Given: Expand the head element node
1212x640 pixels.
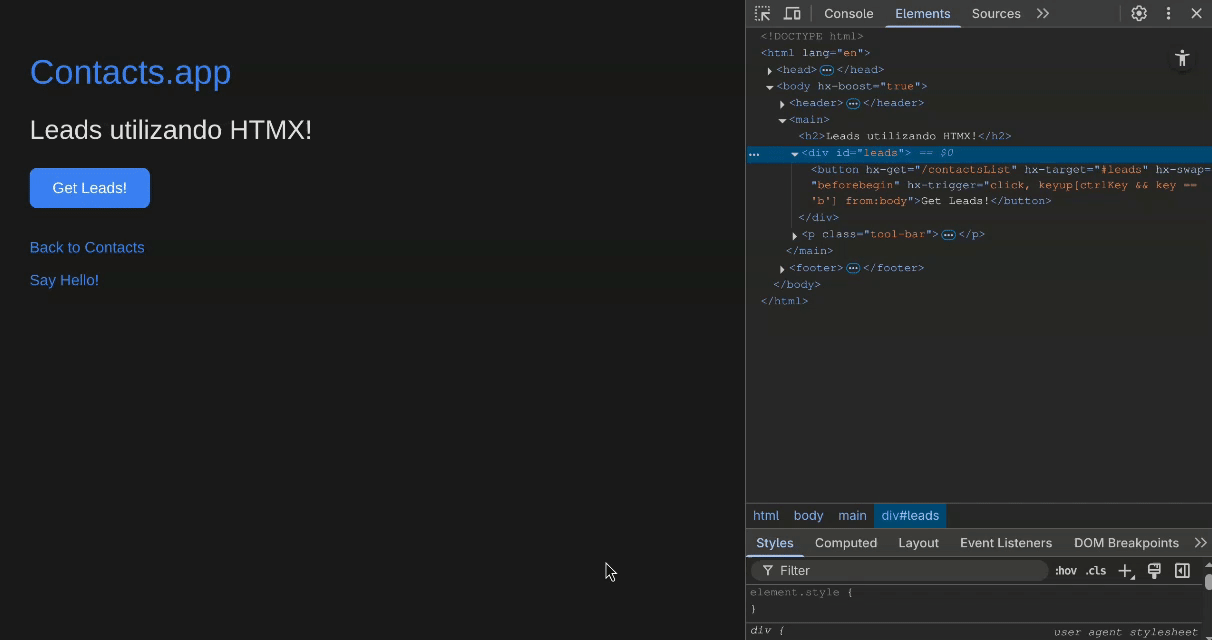Looking at the screenshot, I should (x=770, y=70).
